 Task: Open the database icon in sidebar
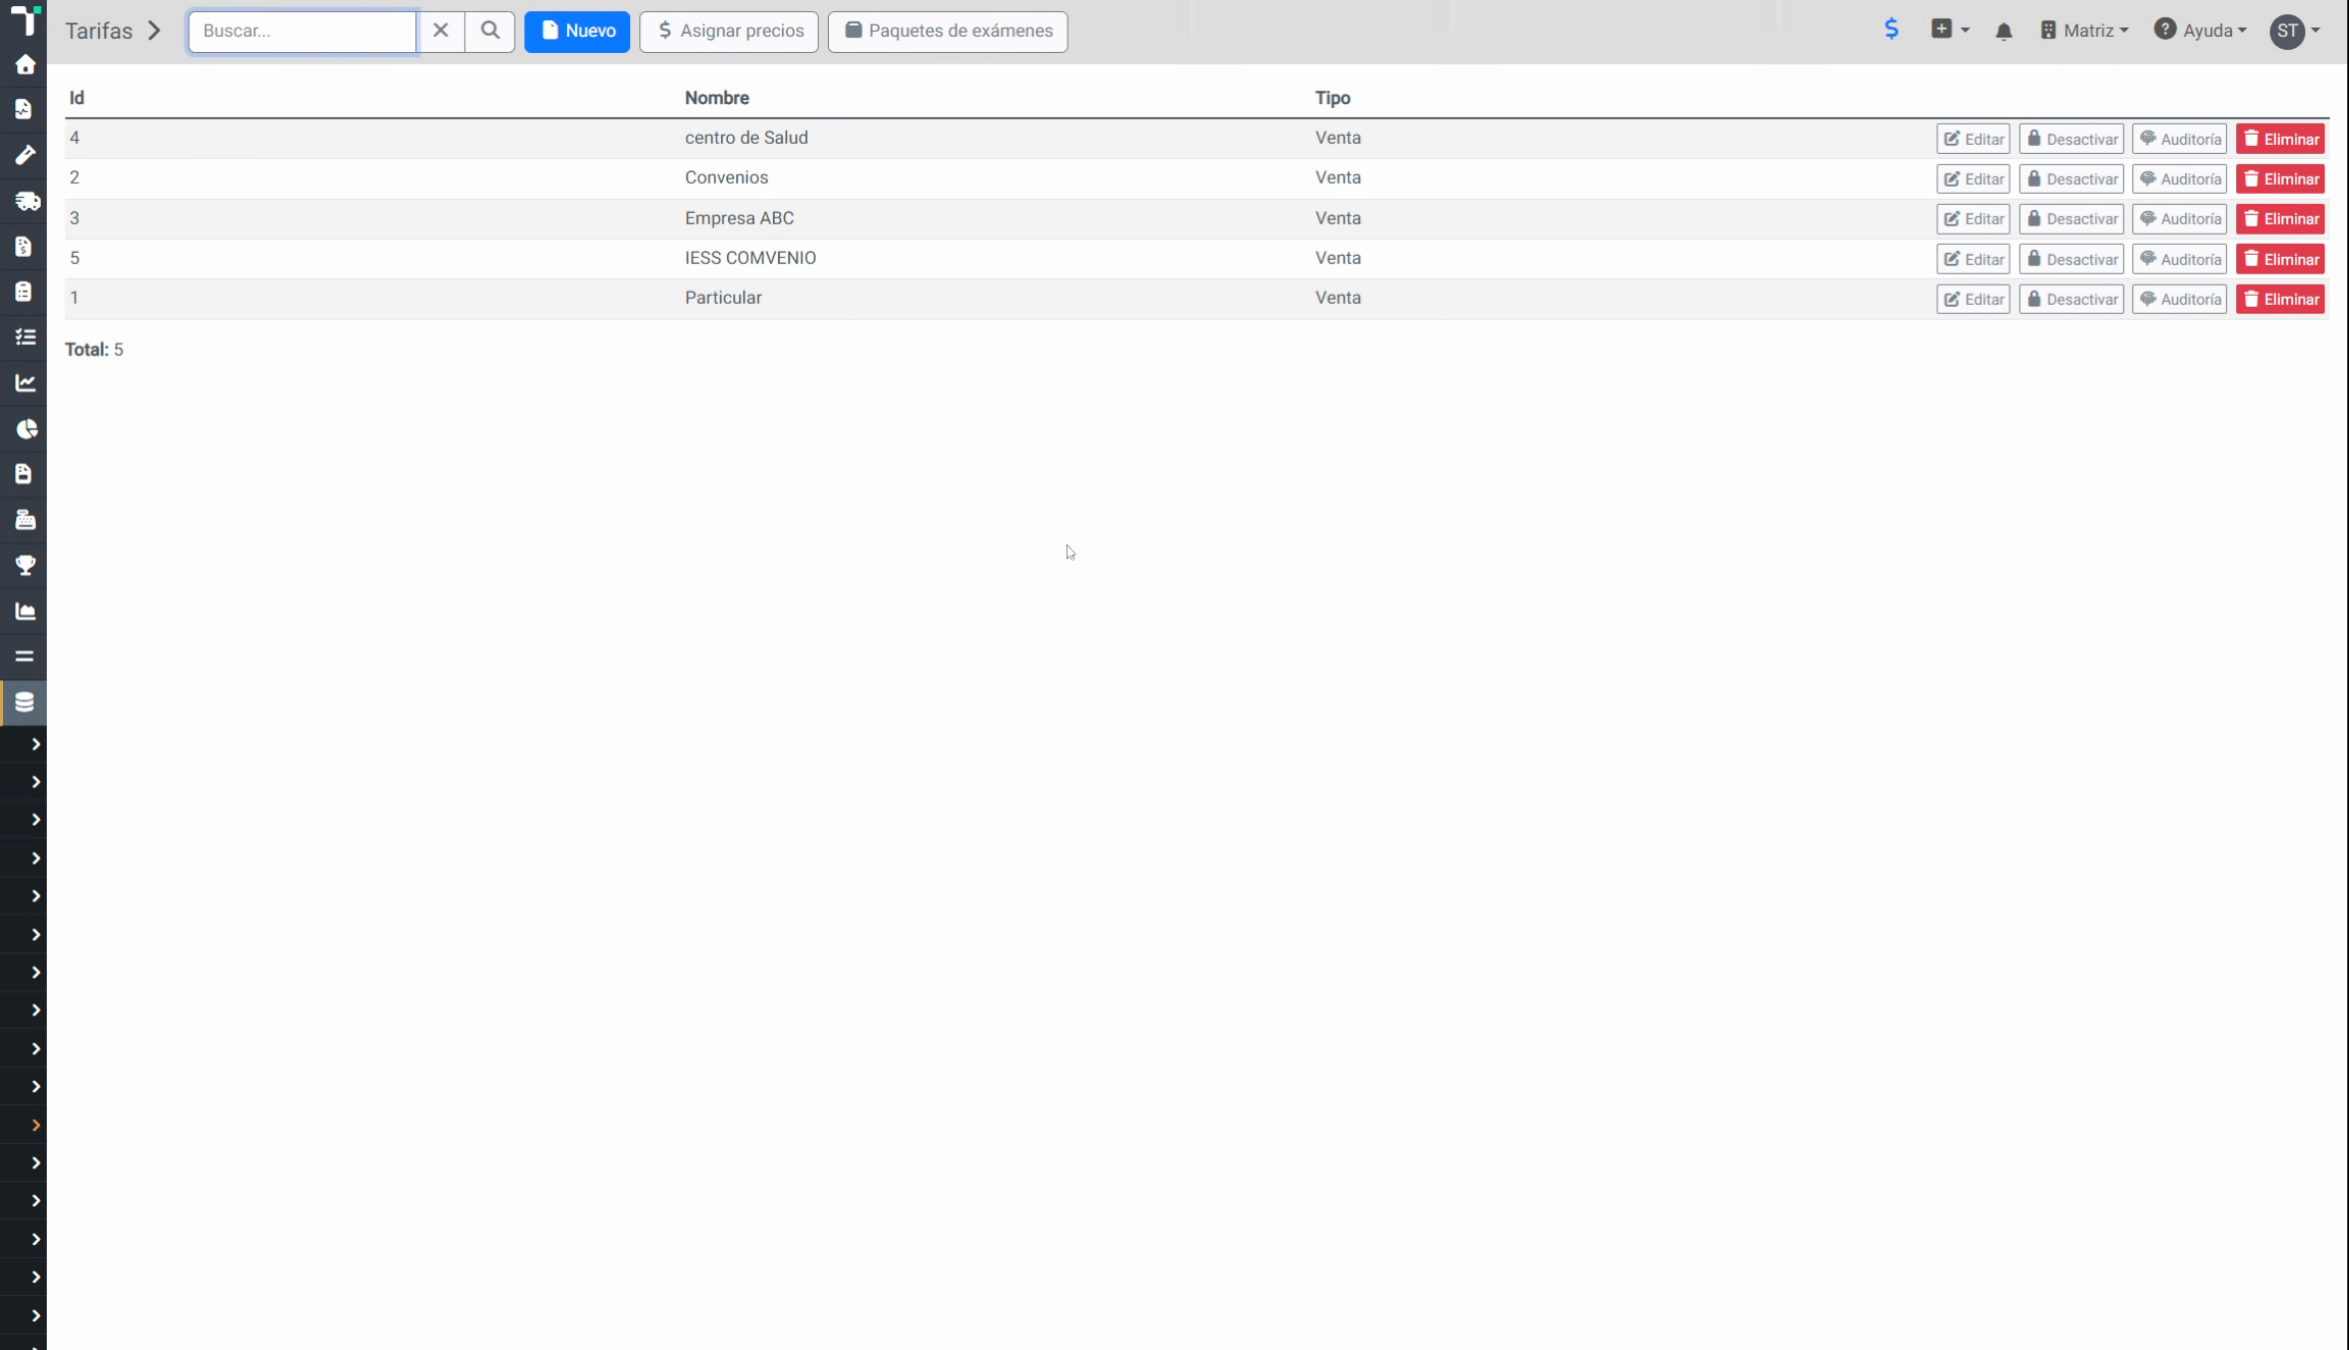click(25, 702)
